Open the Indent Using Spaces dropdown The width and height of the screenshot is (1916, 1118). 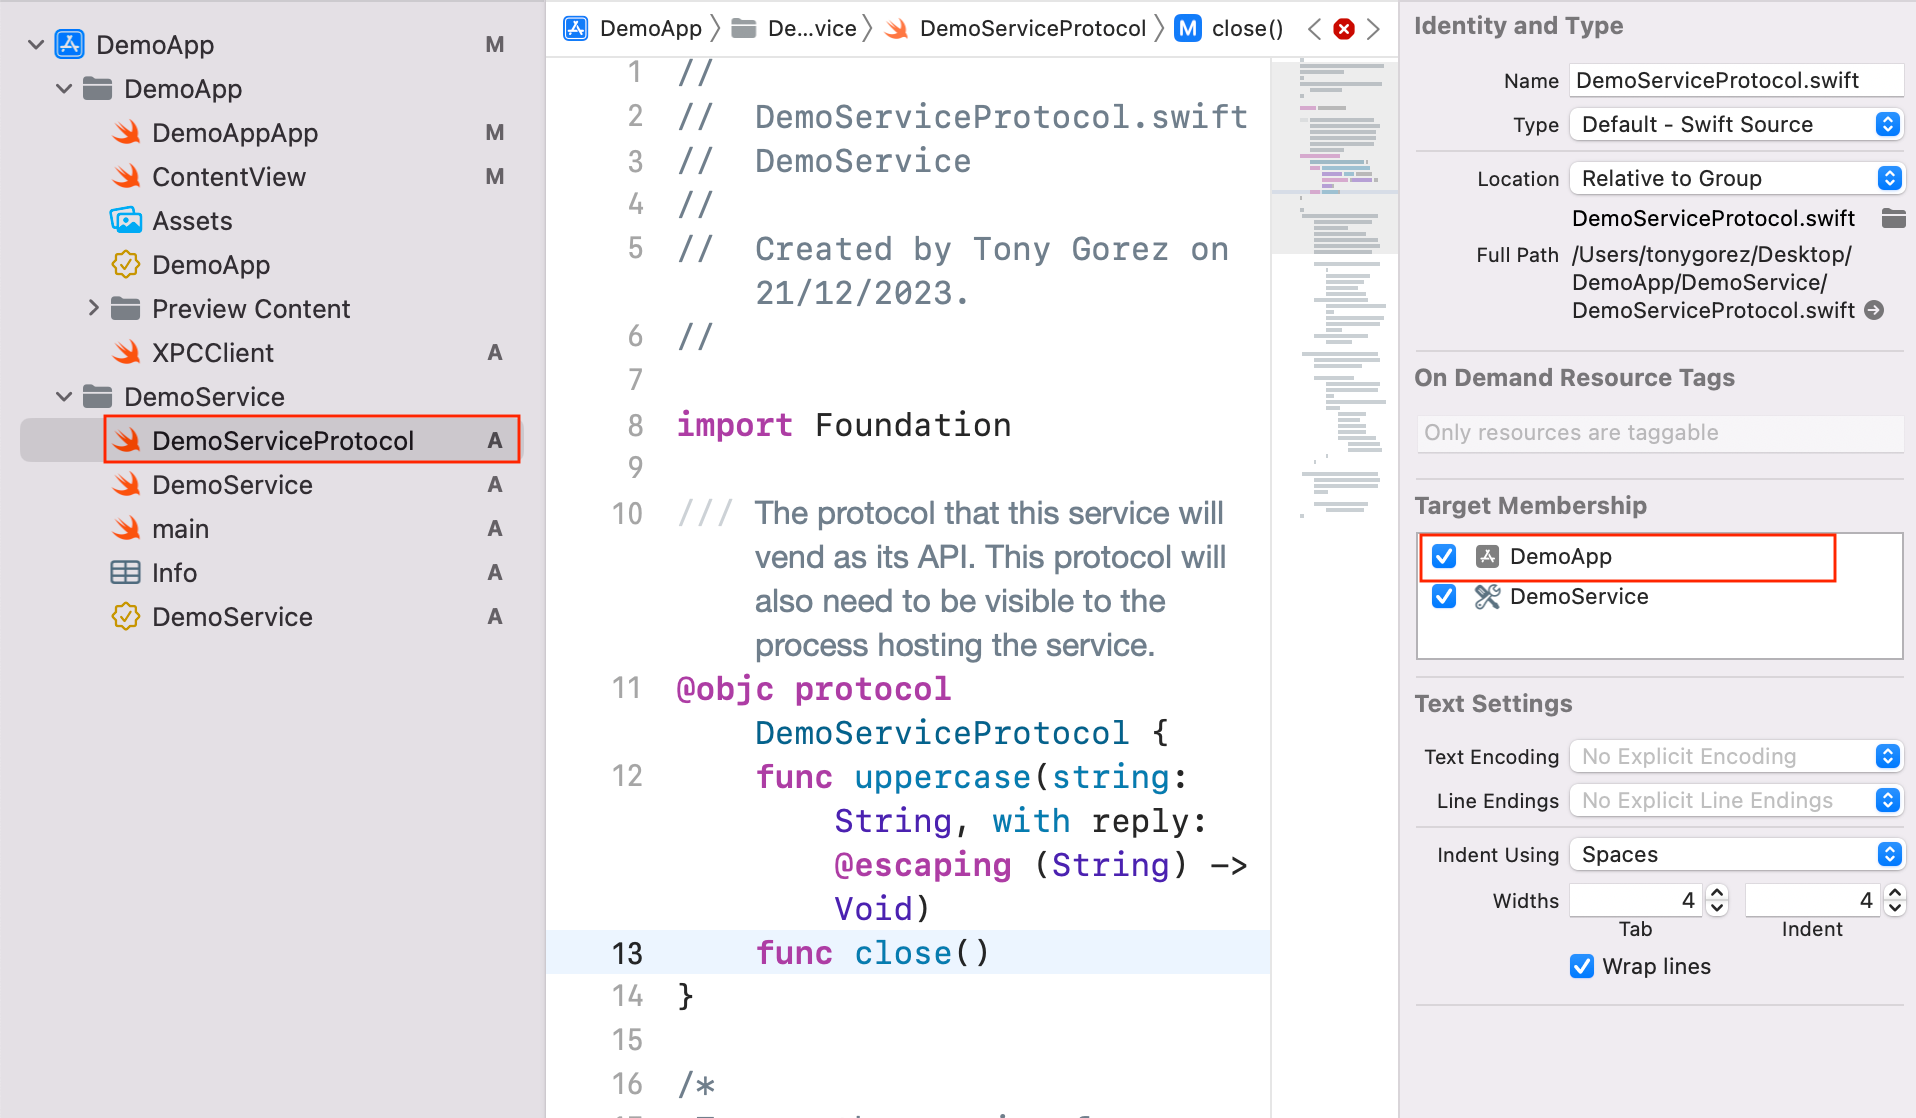pos(1736,854)
